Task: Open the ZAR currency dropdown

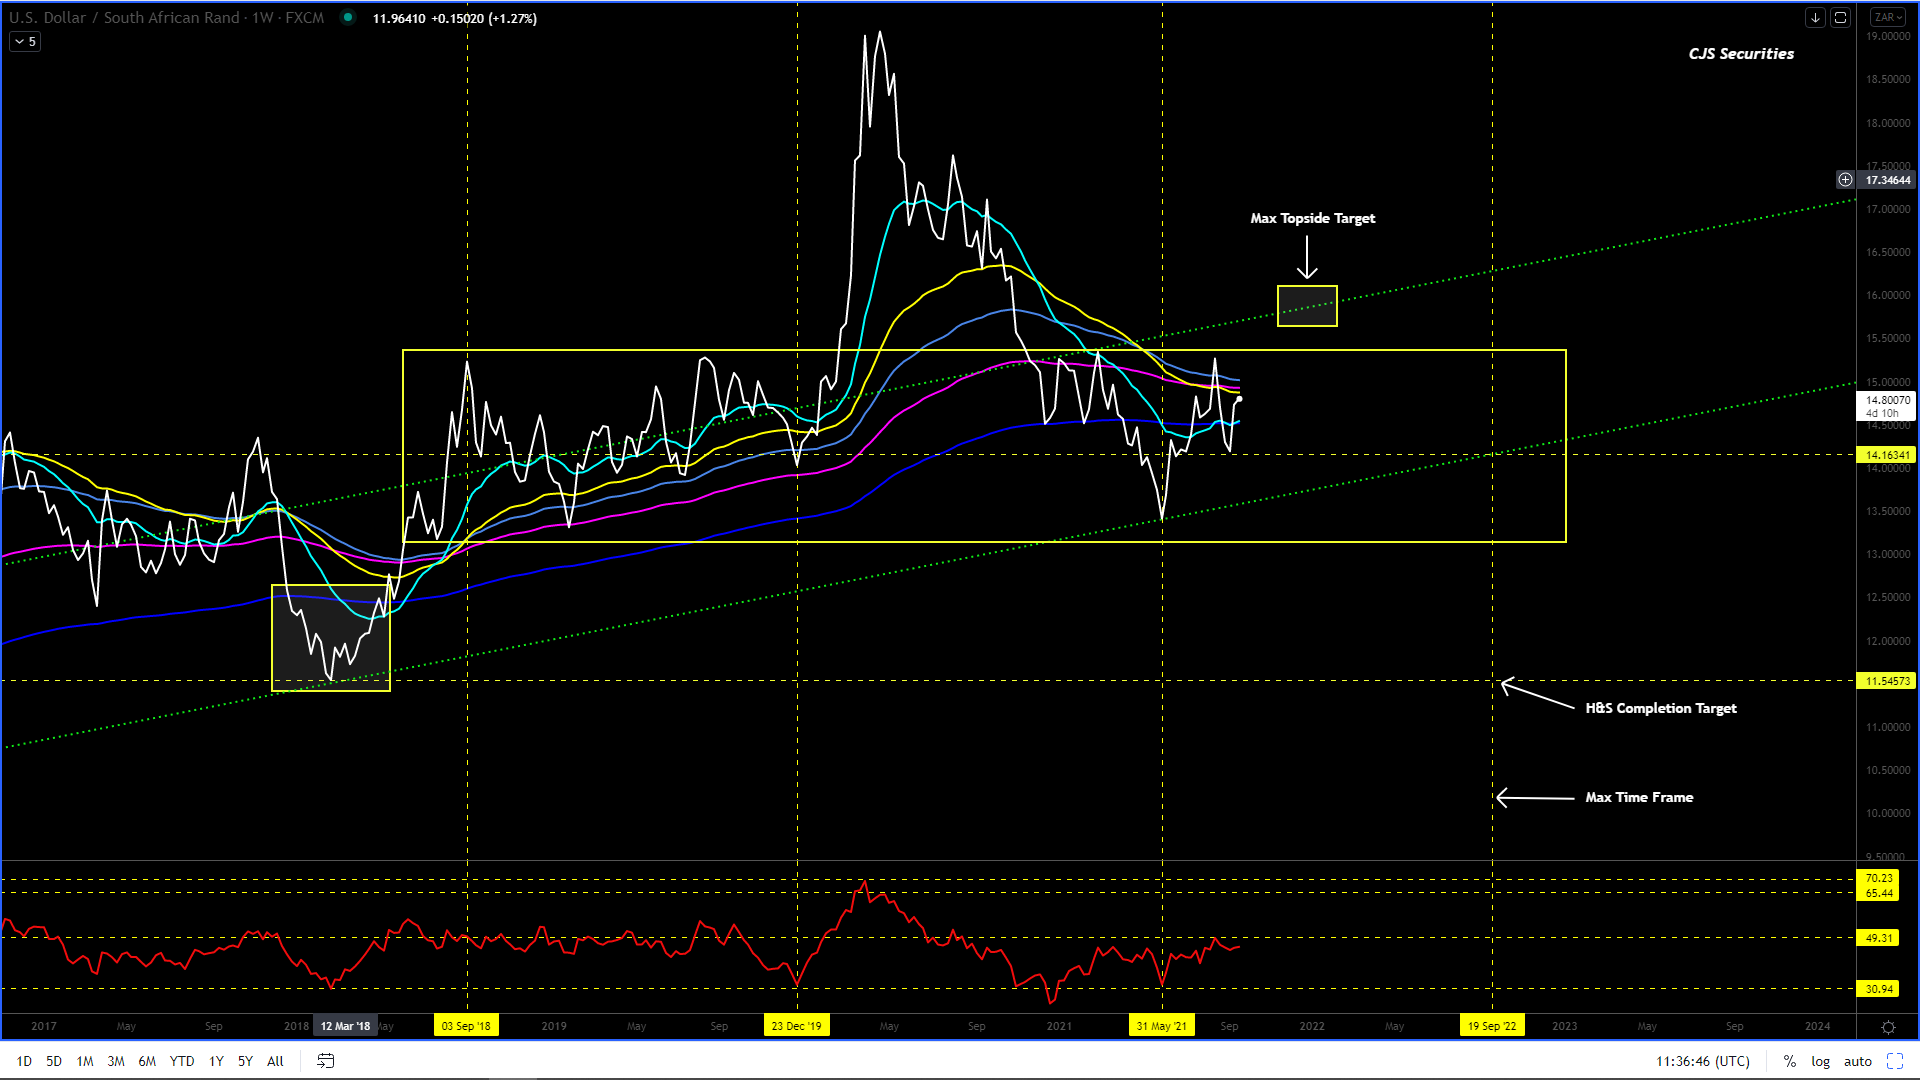Action: (x=1888, y=17)
